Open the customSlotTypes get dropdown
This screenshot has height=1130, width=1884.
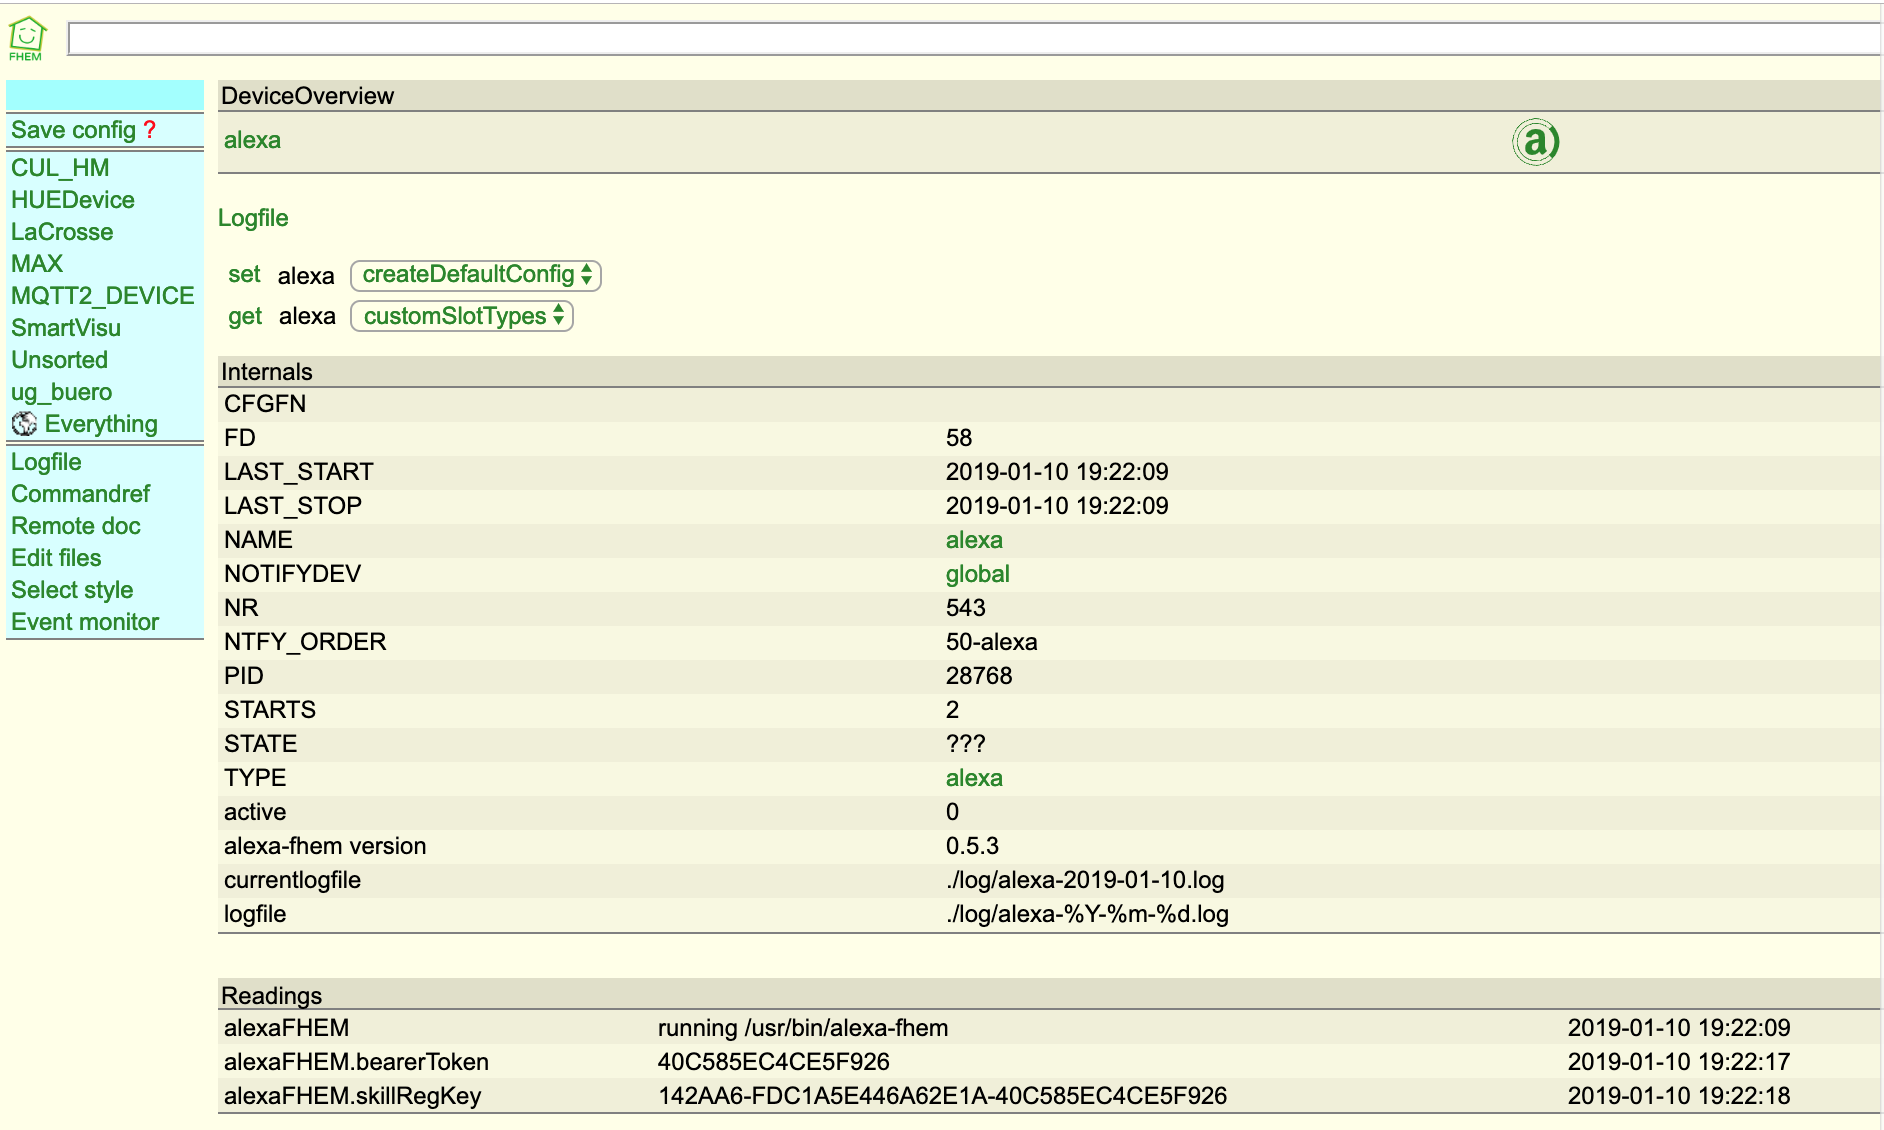coord(462,316)
